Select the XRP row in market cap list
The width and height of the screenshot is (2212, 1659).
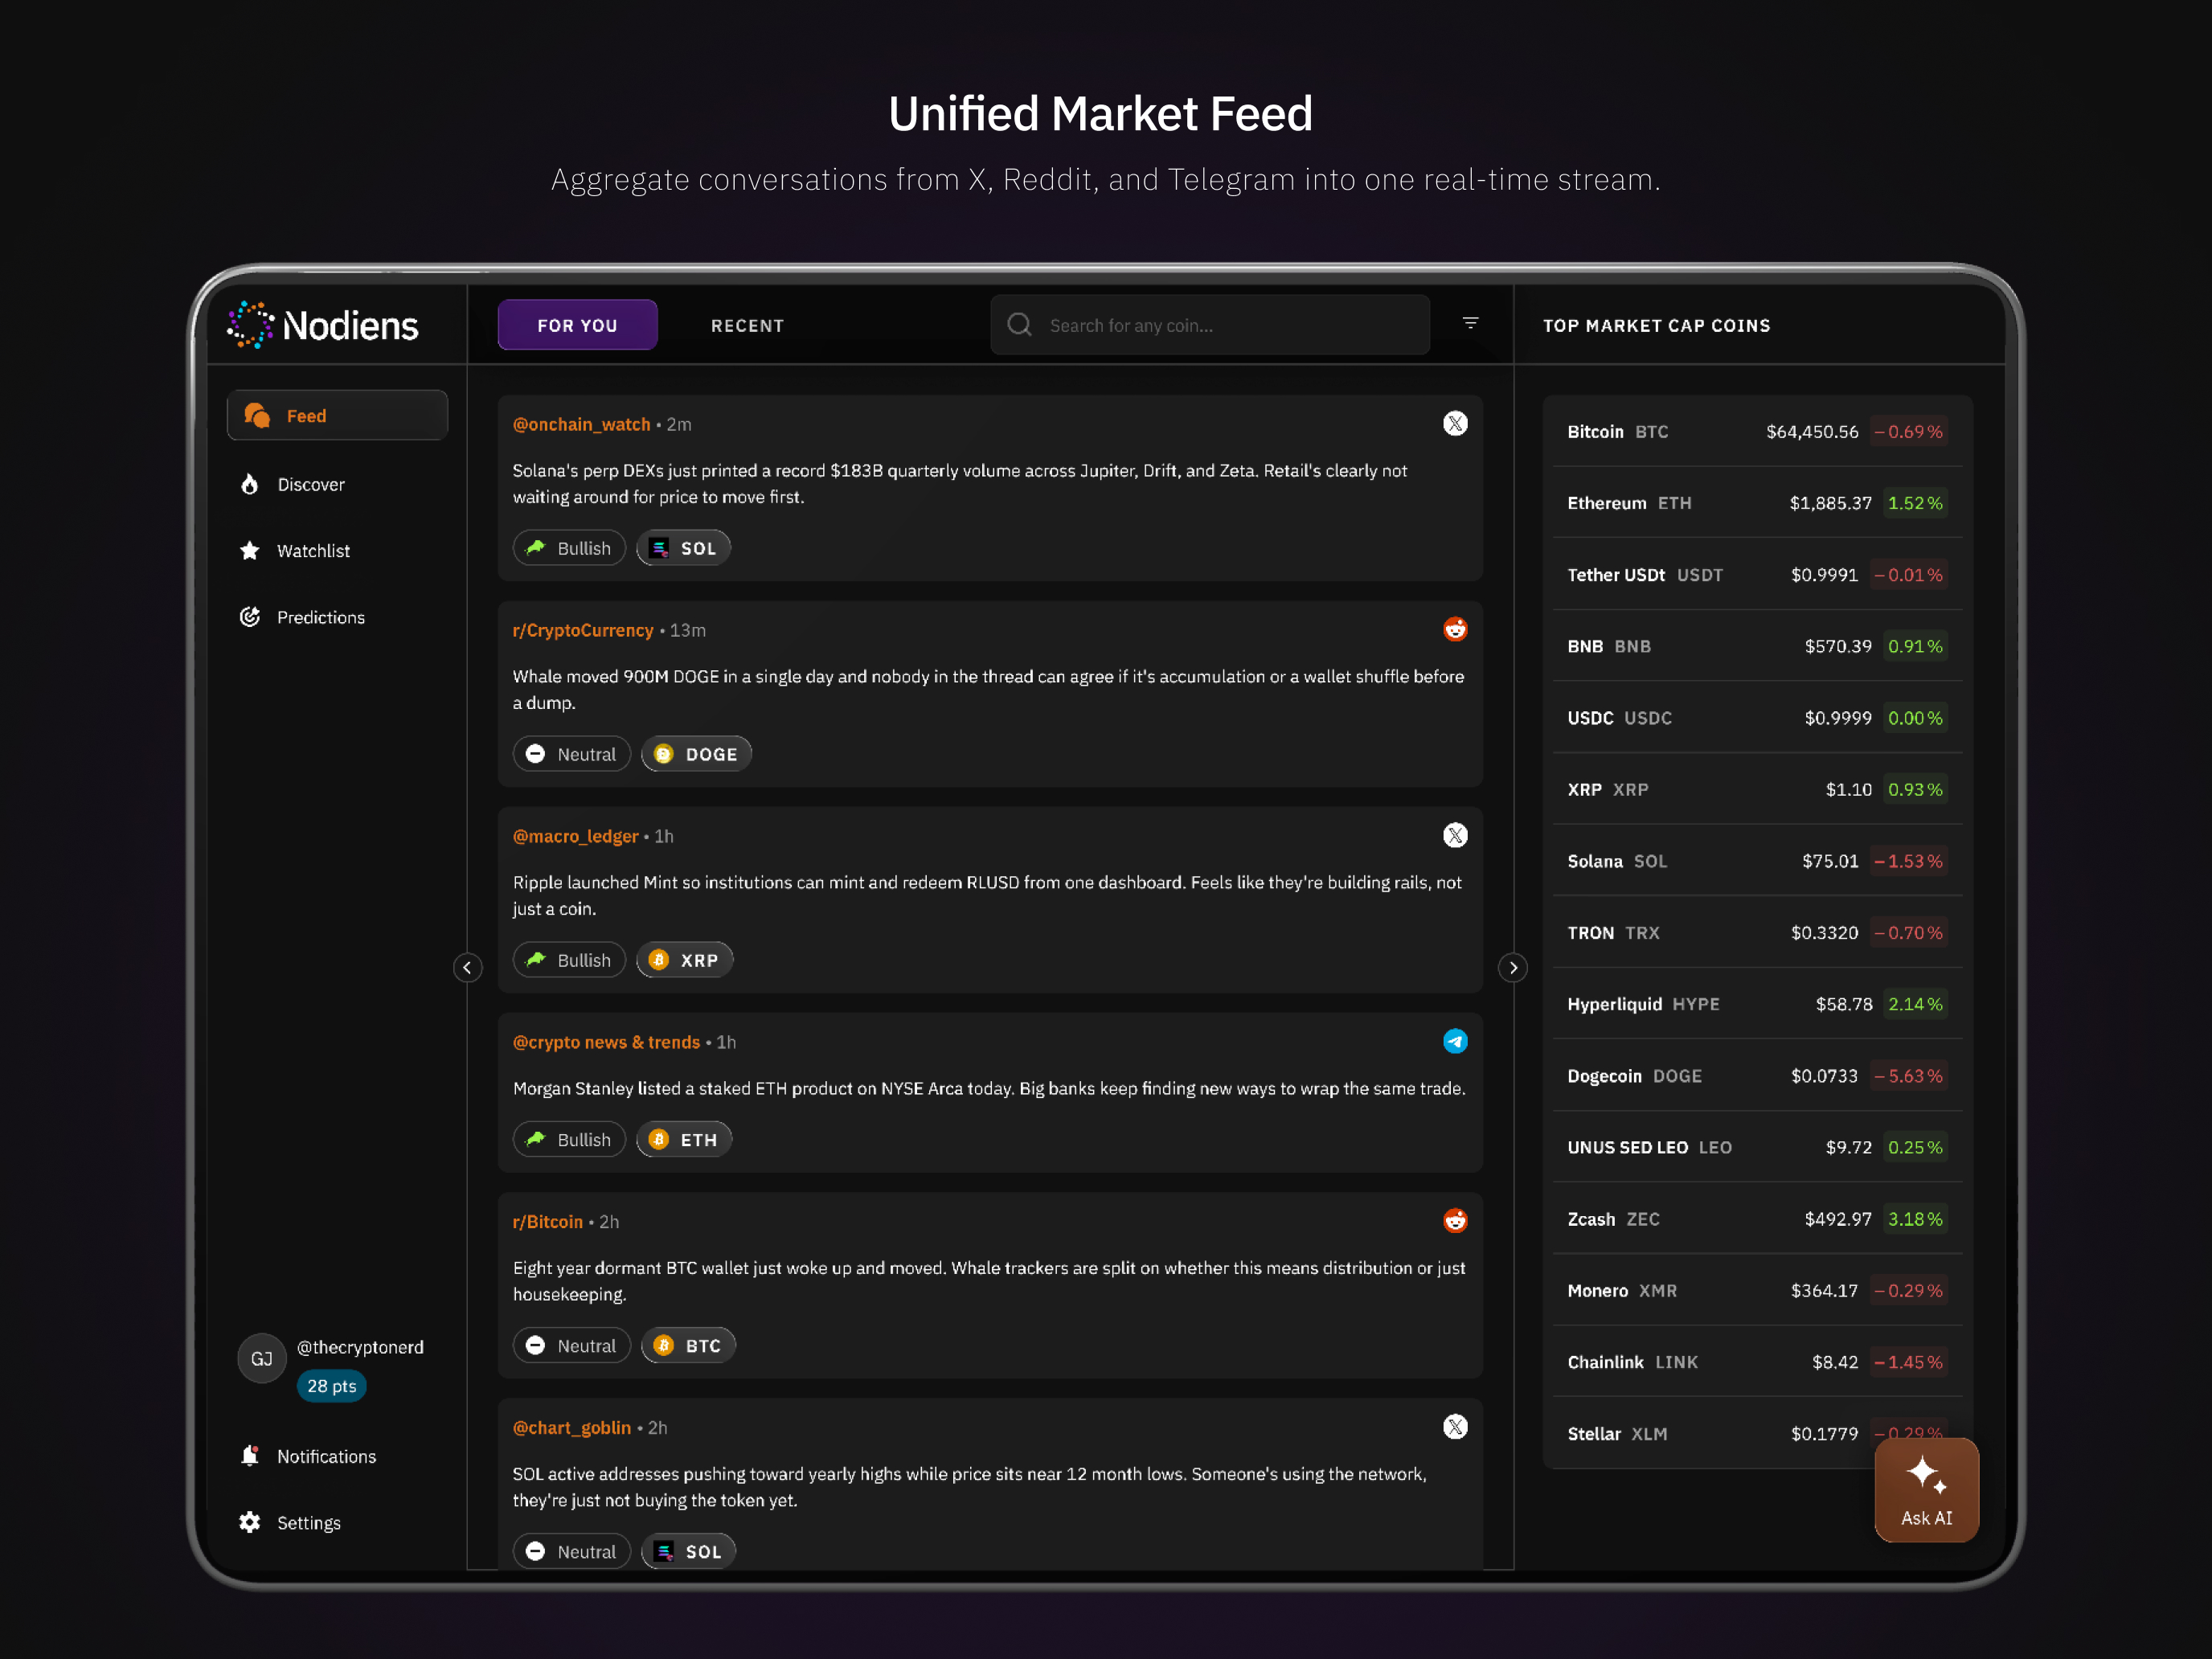coord(1757,789)
